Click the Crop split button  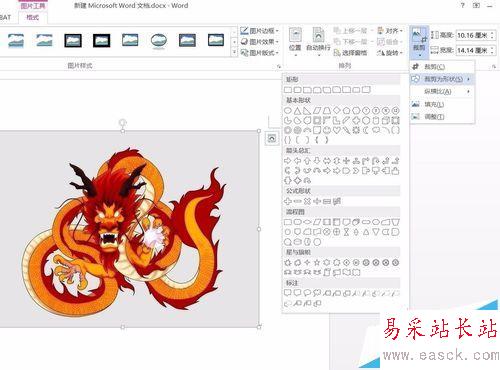(x=419, y=43)
